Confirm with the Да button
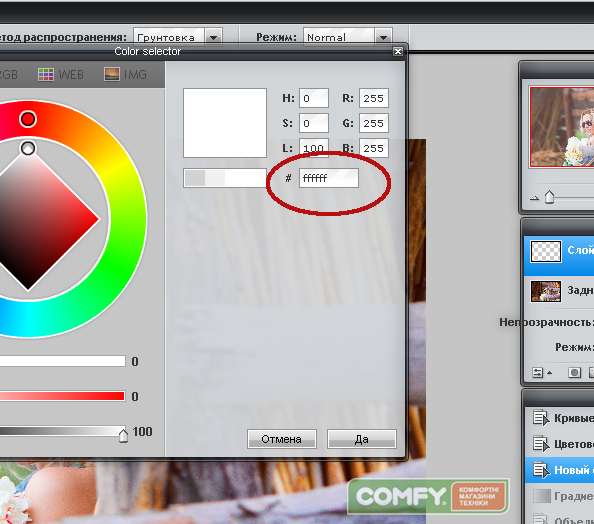594x524 pixels. point(361,439)
